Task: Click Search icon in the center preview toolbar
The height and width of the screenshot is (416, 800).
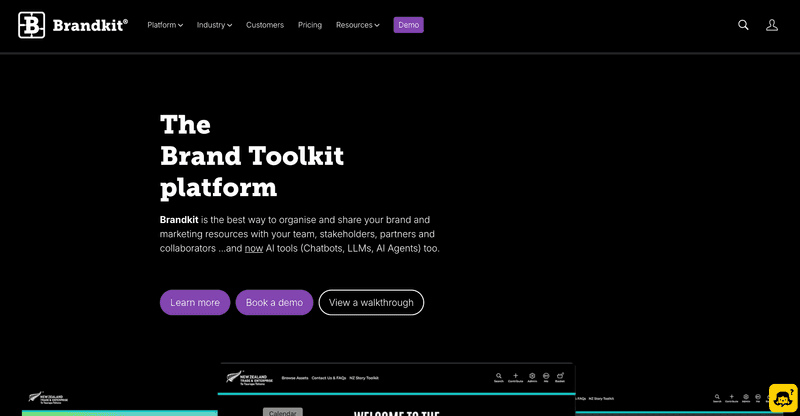Action: (x=498, y=378)
